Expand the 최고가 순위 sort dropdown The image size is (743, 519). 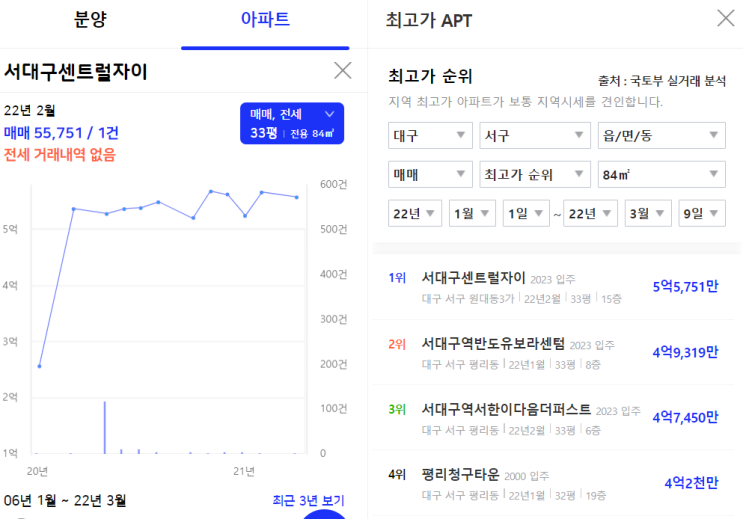(535, 174)
